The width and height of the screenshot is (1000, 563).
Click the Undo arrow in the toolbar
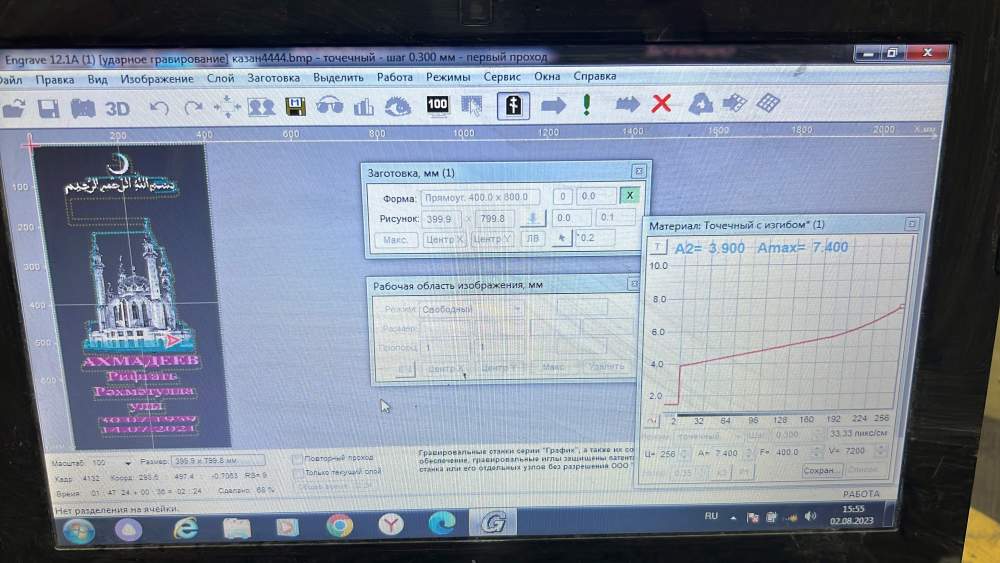158,106
